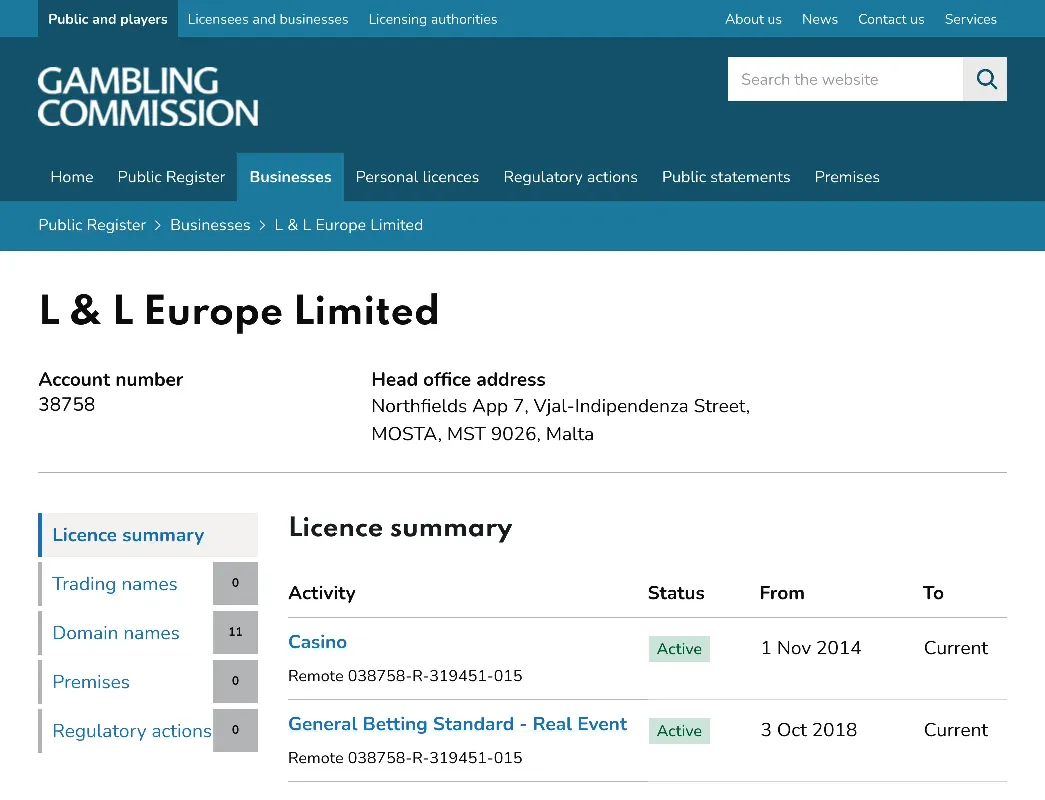Open Public statements menu item
This screenshot has width=1045, height=800.
(x=726, y=177)
